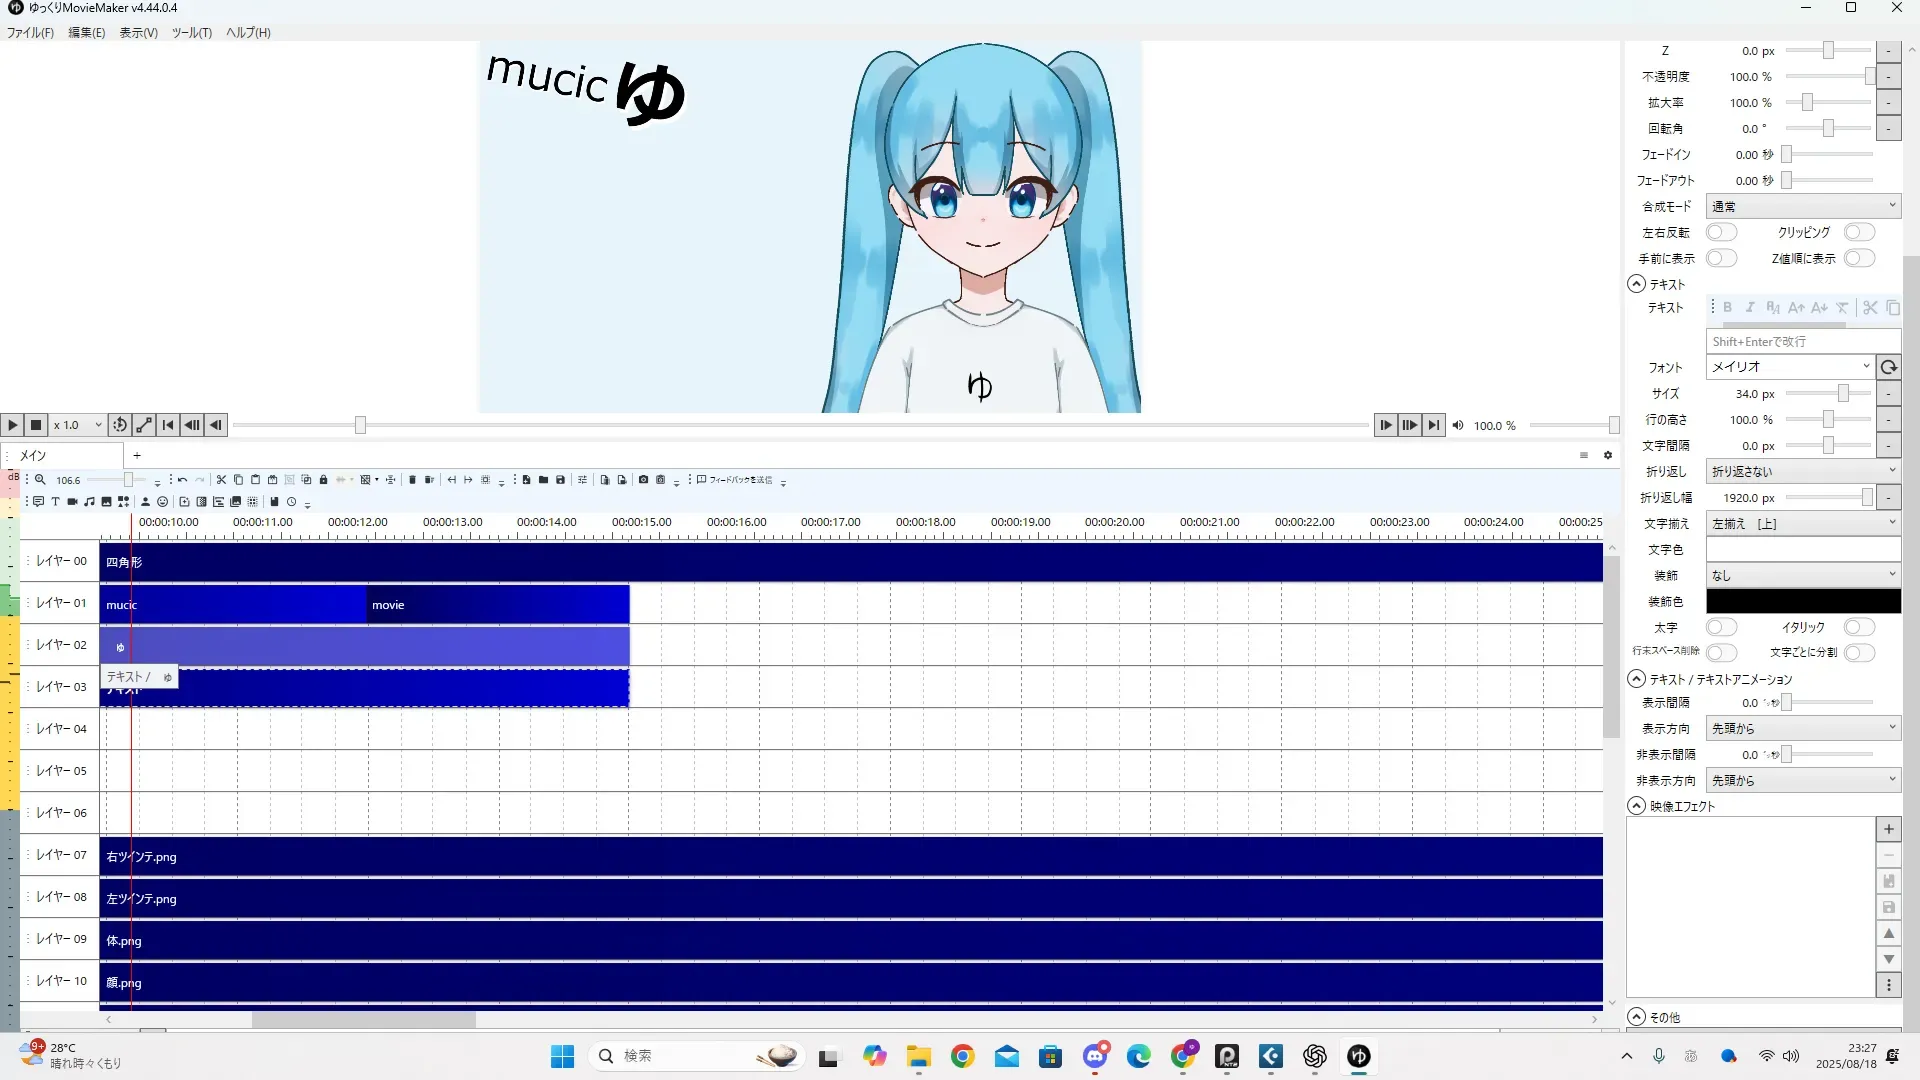
Task: Select the movie clip on レイヤー 01
Action: [497, 605]
